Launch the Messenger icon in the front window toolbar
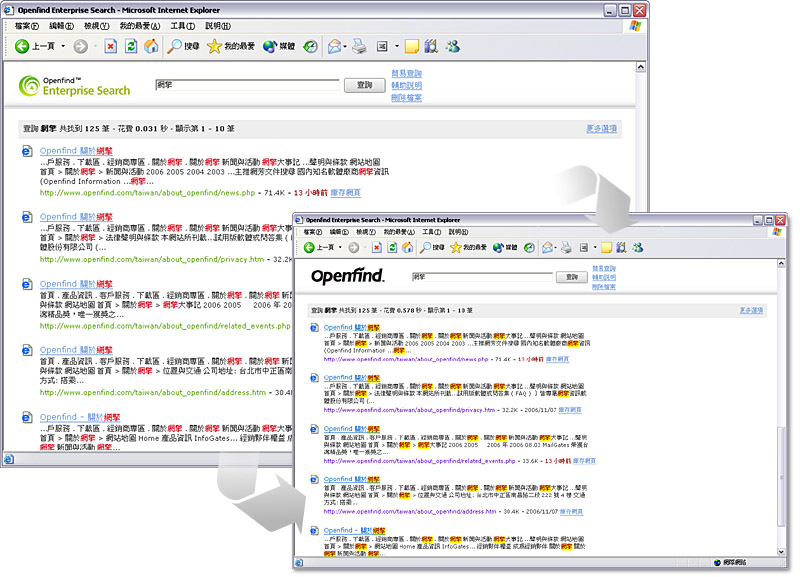The width and height of the screenshot is (800, 577). click(638, 247)
